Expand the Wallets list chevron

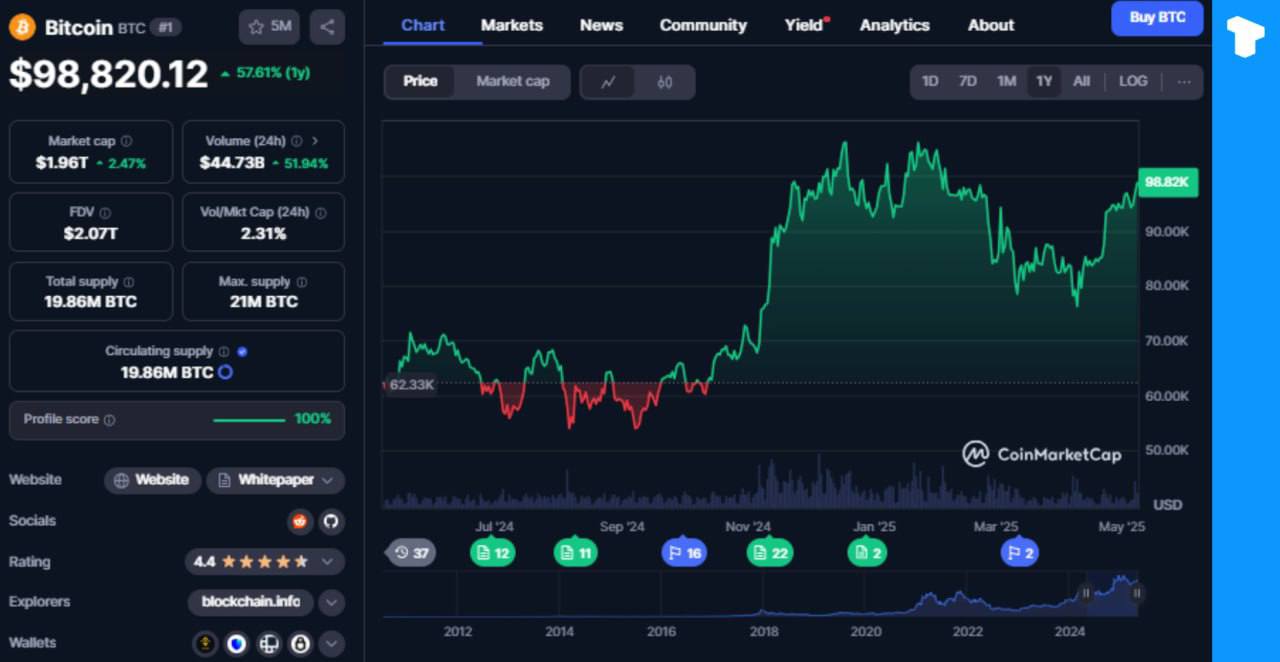pyautogui.click(x=332, y=644)
